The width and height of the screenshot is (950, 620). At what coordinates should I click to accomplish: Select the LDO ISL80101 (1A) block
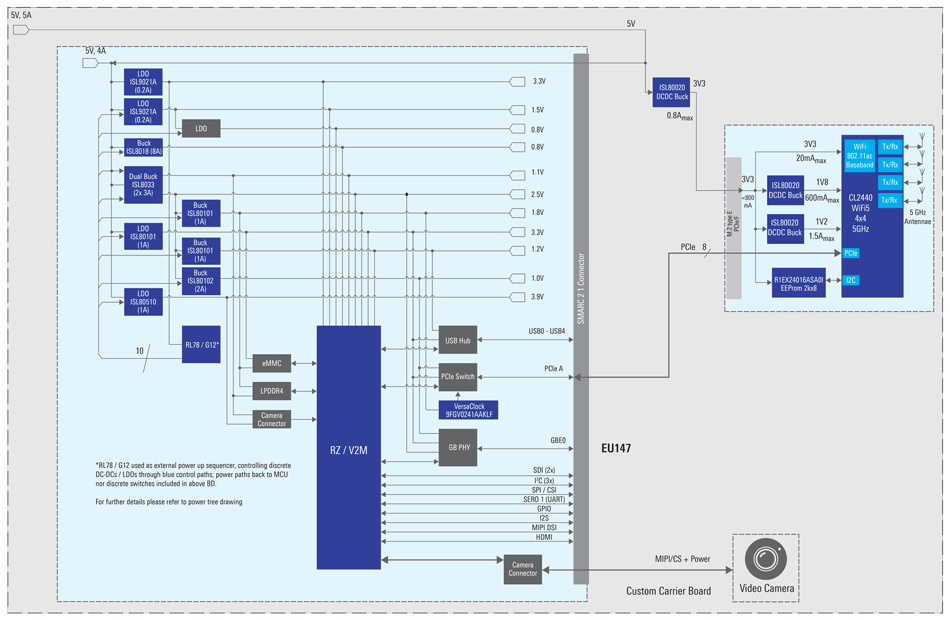(x=144, y=236)
